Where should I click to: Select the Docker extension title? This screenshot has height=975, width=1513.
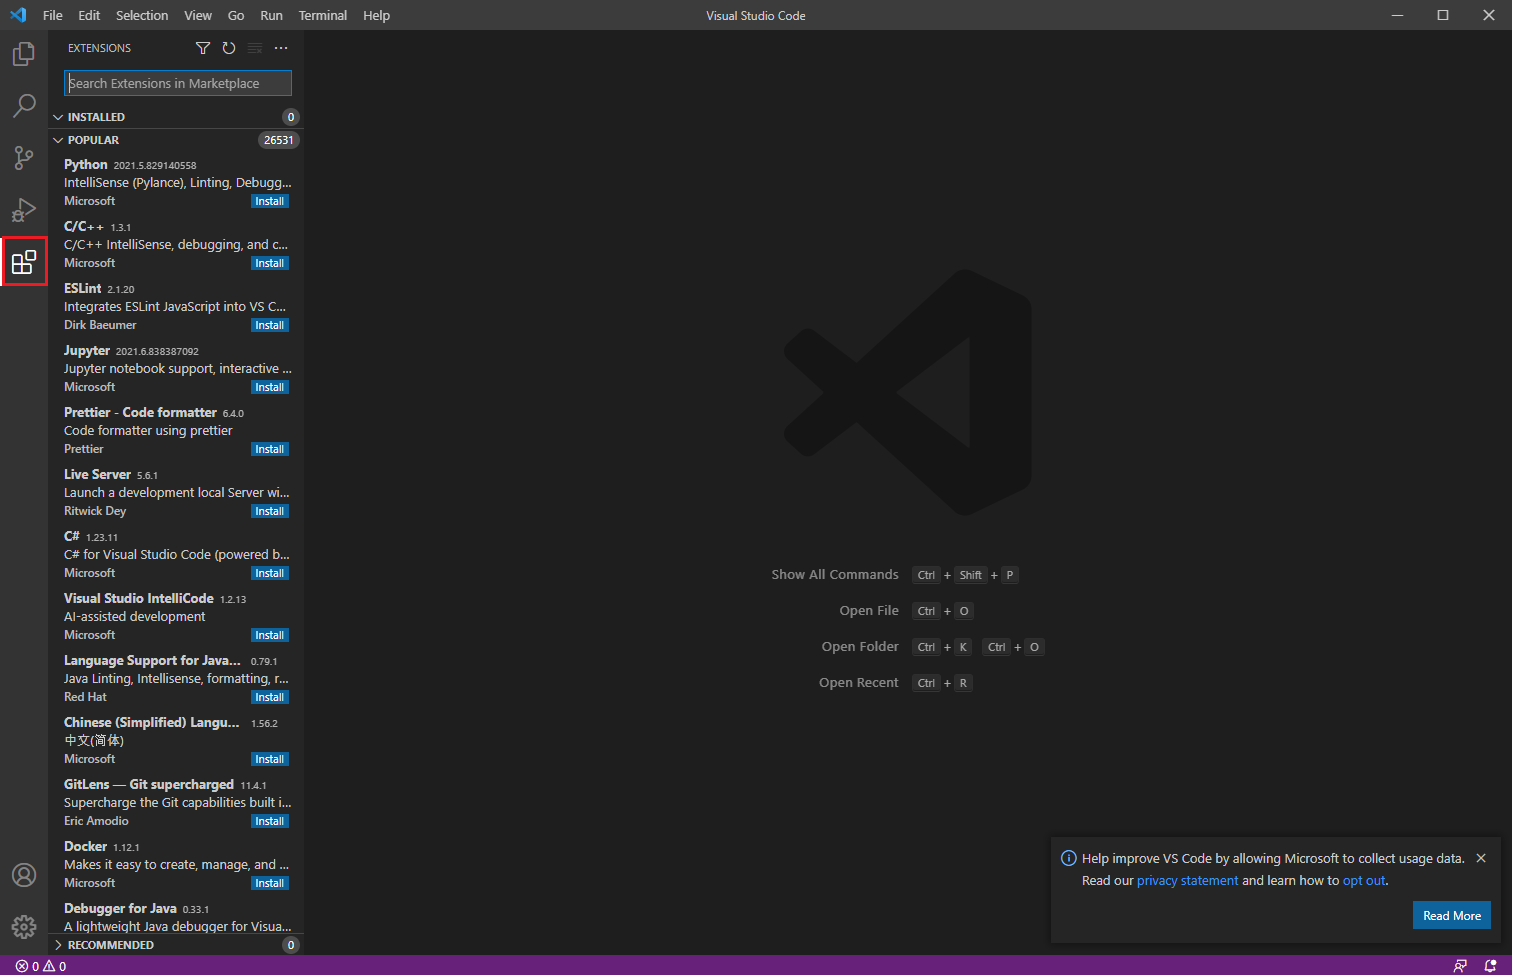point(85,846)
